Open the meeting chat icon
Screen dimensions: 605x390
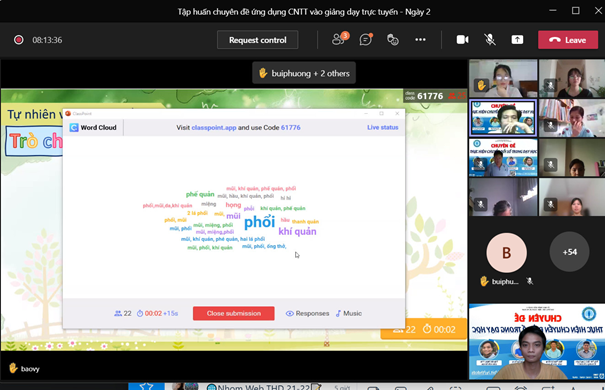pyautogui.click(x=365, y=40)
